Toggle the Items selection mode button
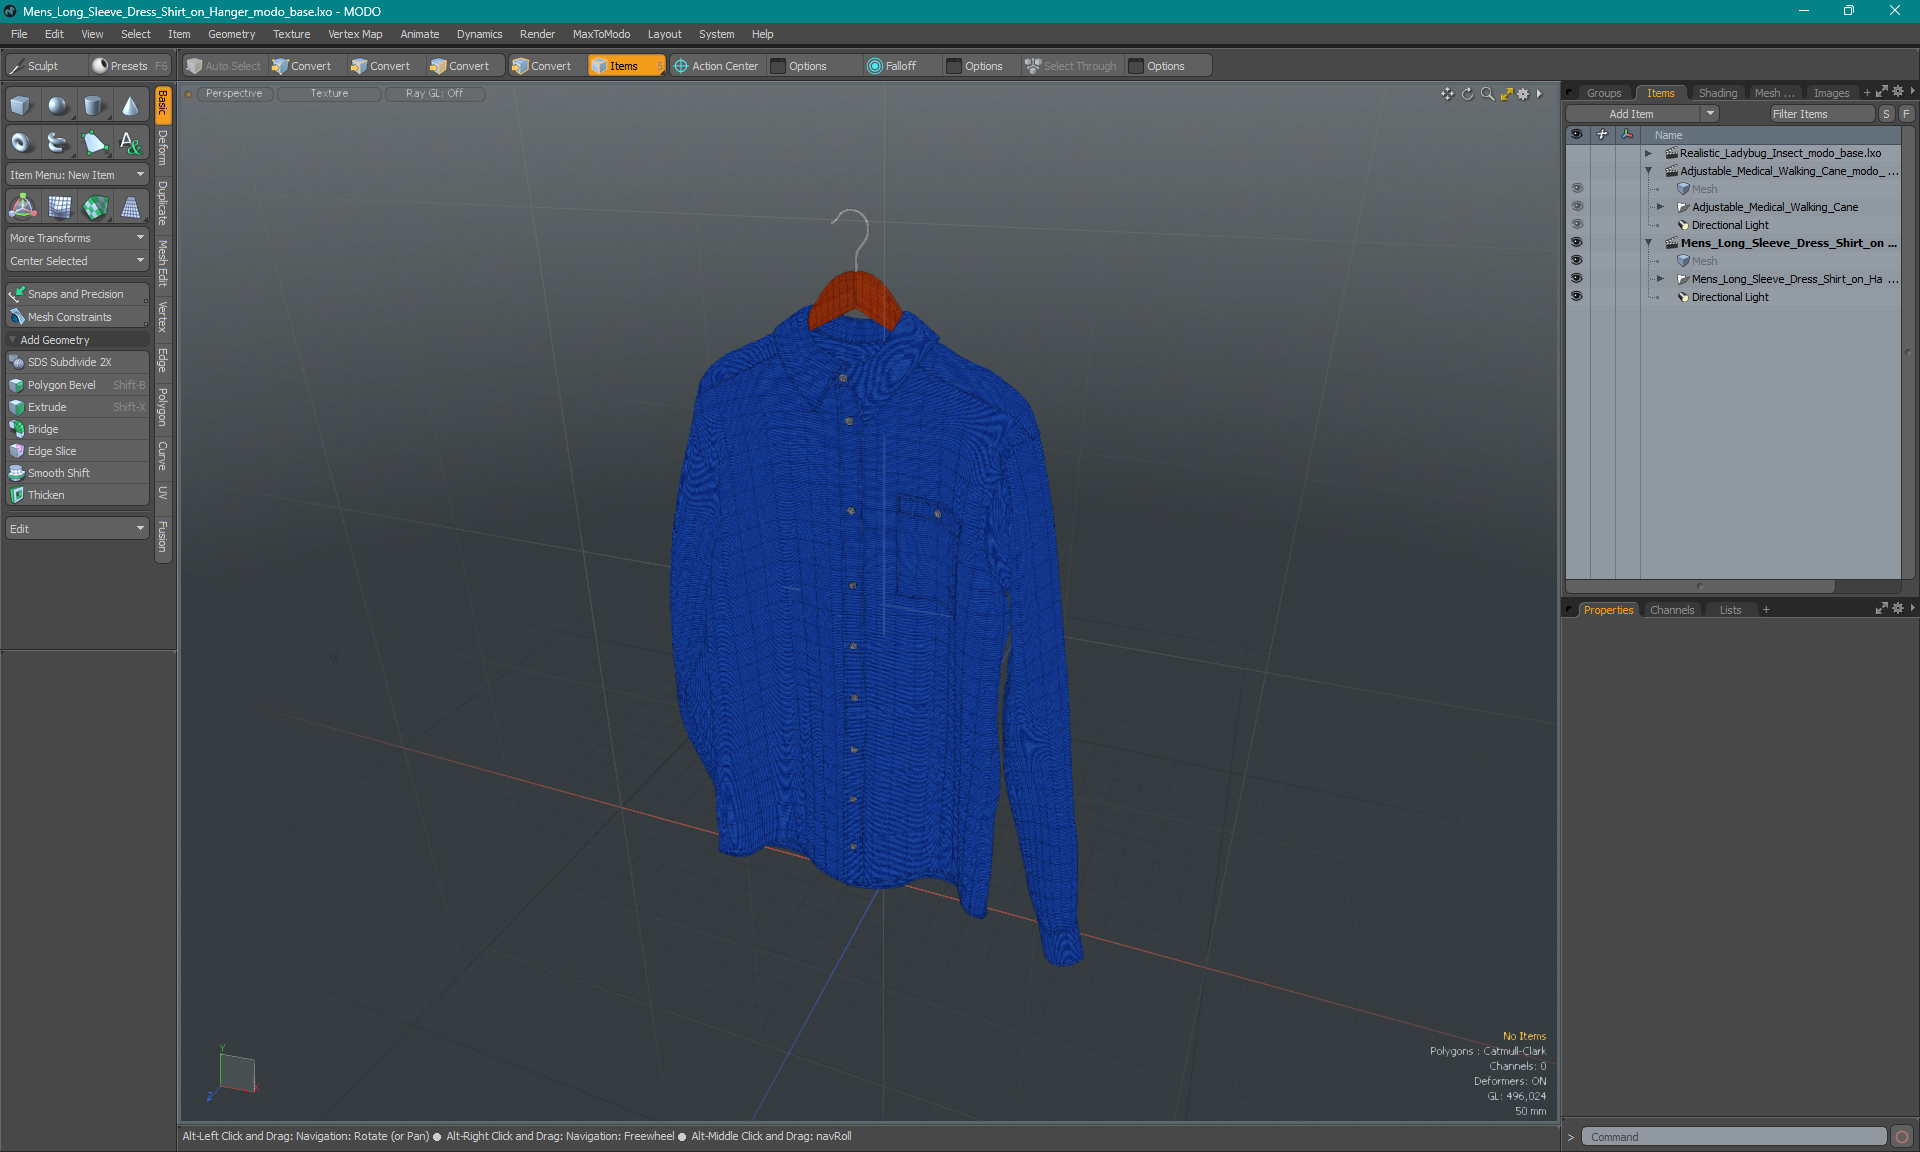 coord(626,66)
